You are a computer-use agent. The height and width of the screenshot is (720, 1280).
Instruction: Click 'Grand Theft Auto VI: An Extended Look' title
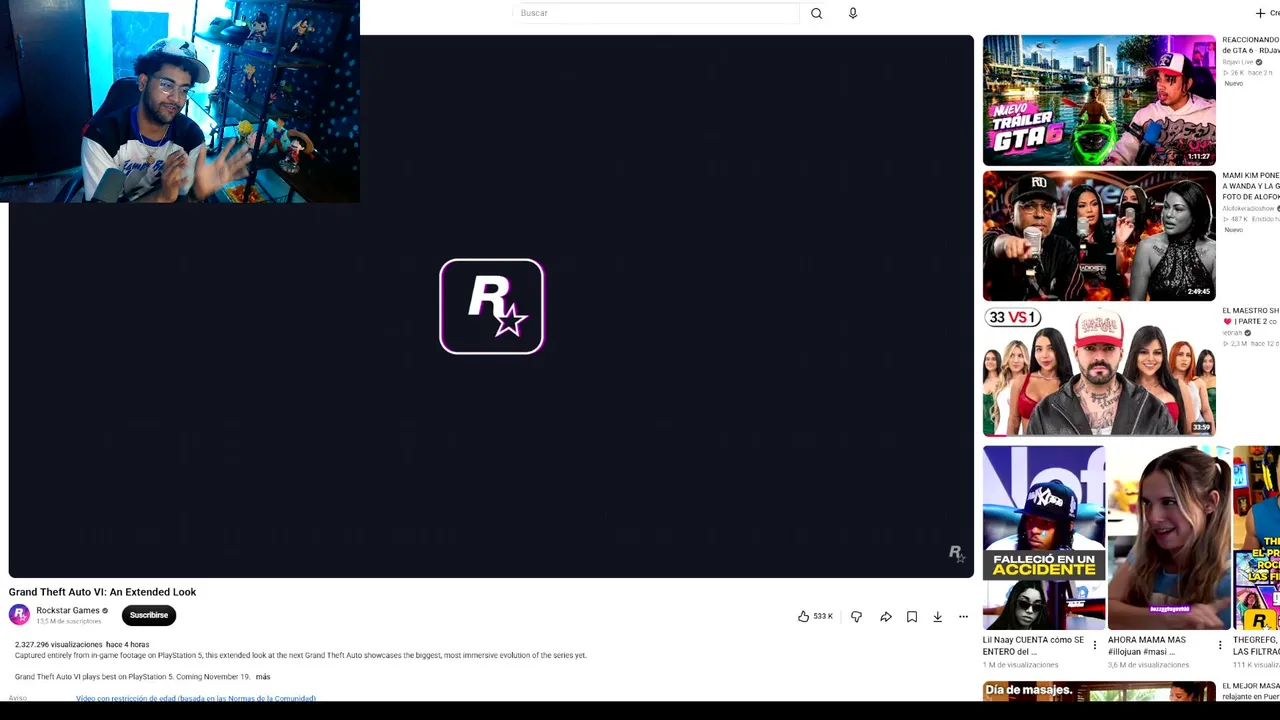tap(102, 592)
